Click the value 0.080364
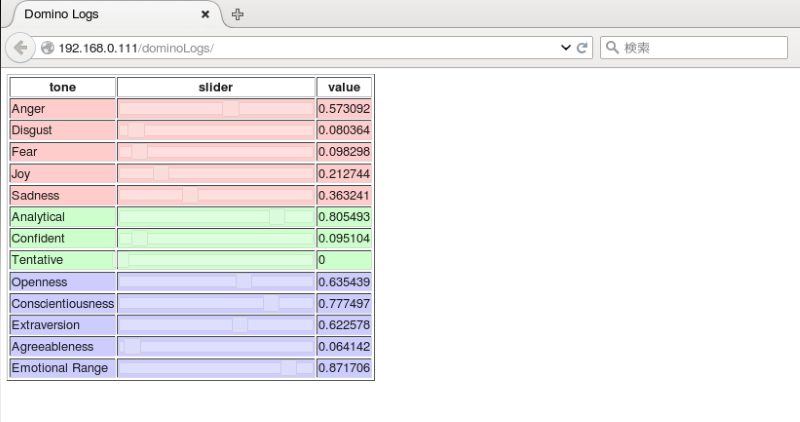 [x=344, y=130]
